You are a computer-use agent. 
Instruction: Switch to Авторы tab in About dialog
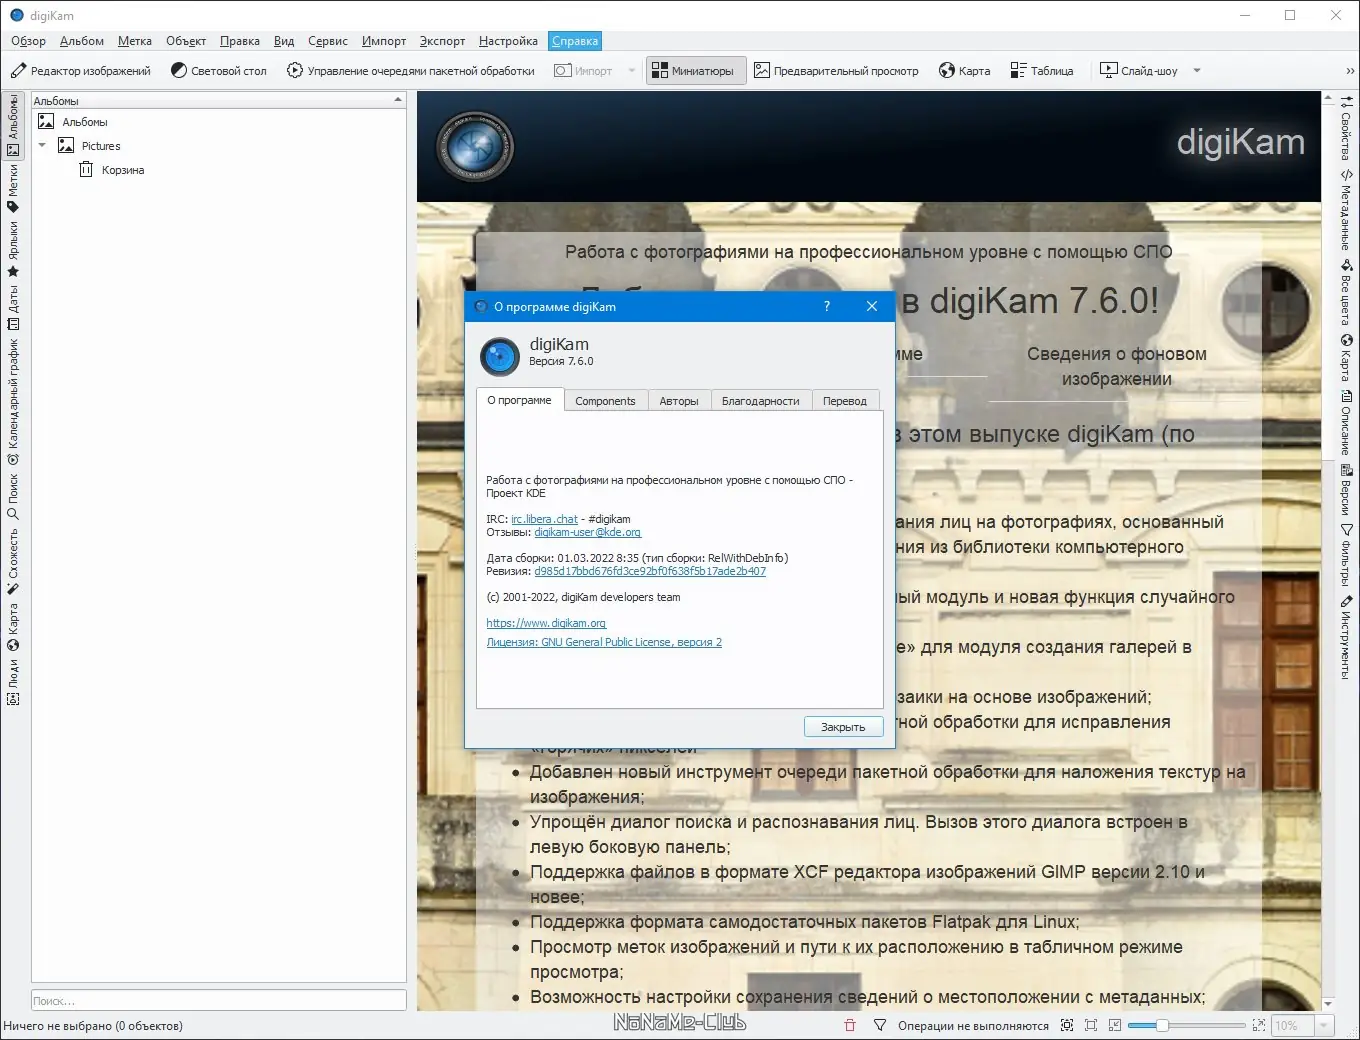[x=679, y=401]
